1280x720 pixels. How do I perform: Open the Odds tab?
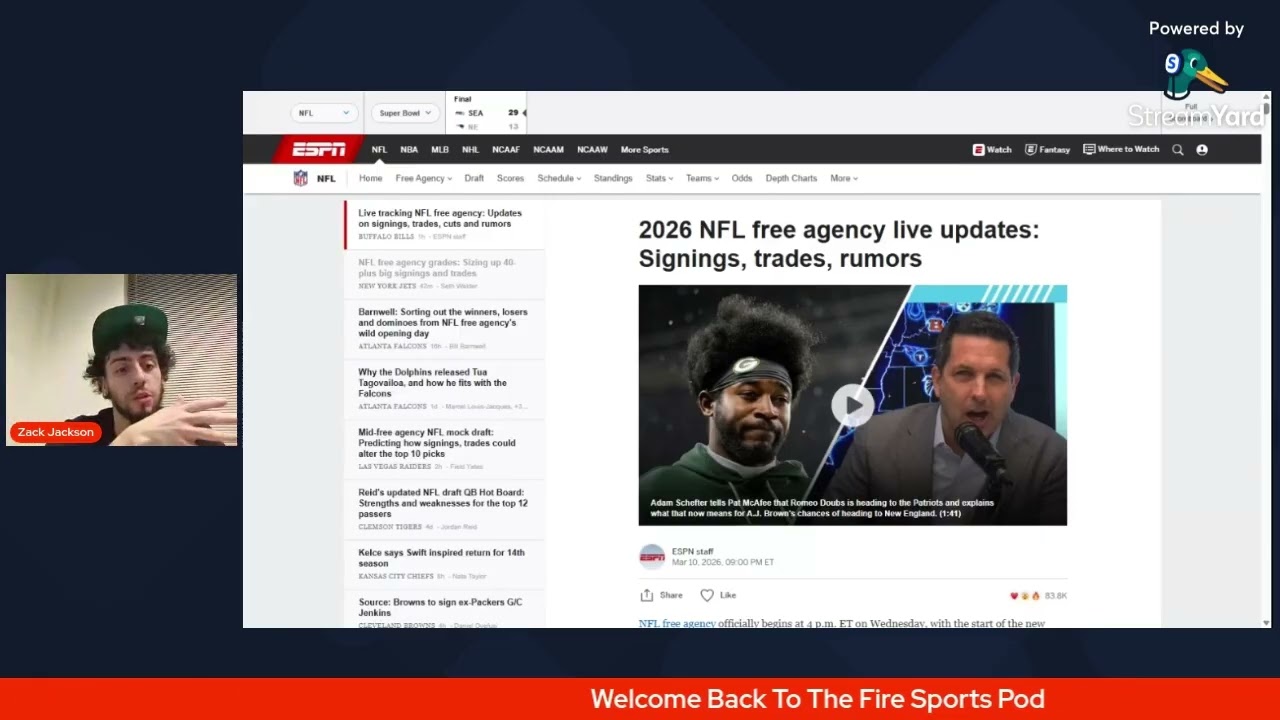click(741, 179)
